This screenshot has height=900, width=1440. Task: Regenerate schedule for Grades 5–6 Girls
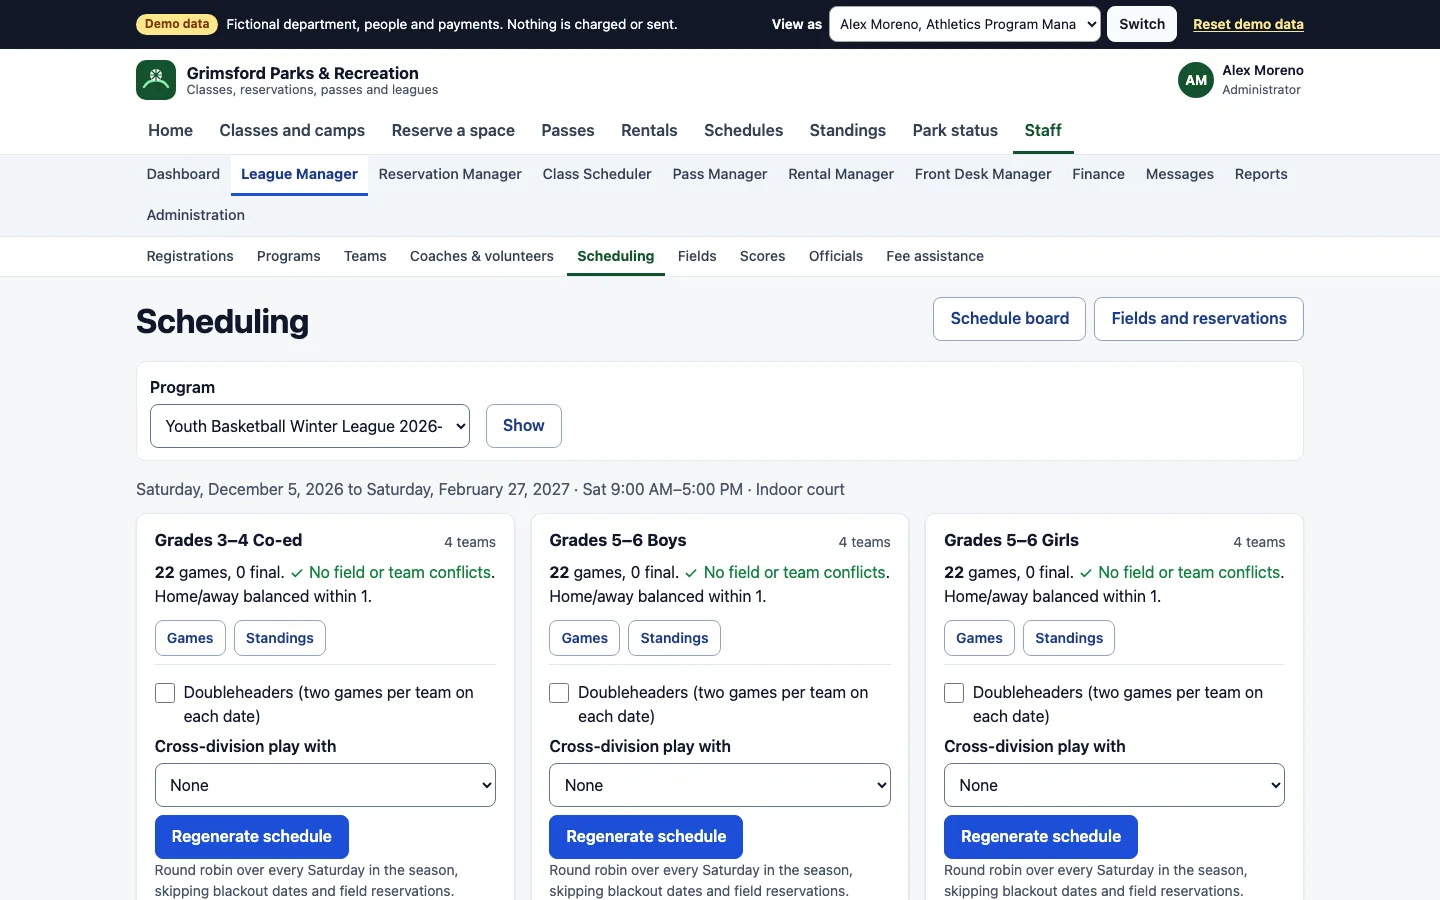coord(1041,837)
